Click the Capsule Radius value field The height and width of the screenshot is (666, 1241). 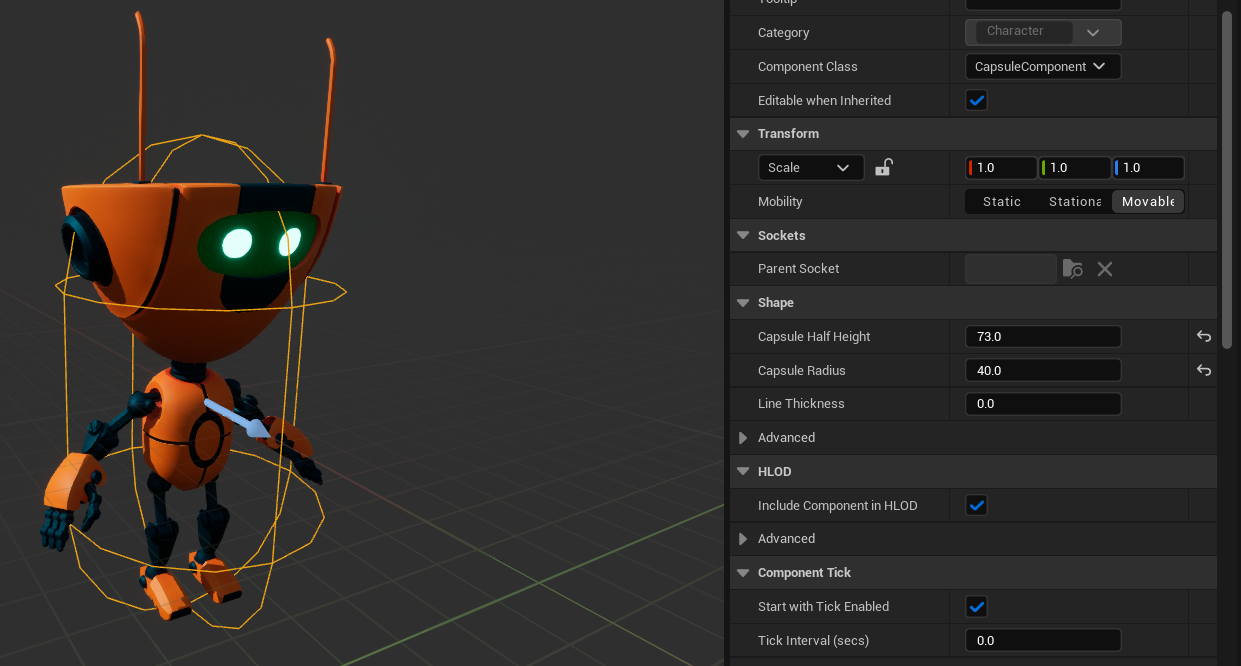pos(1043,371)
